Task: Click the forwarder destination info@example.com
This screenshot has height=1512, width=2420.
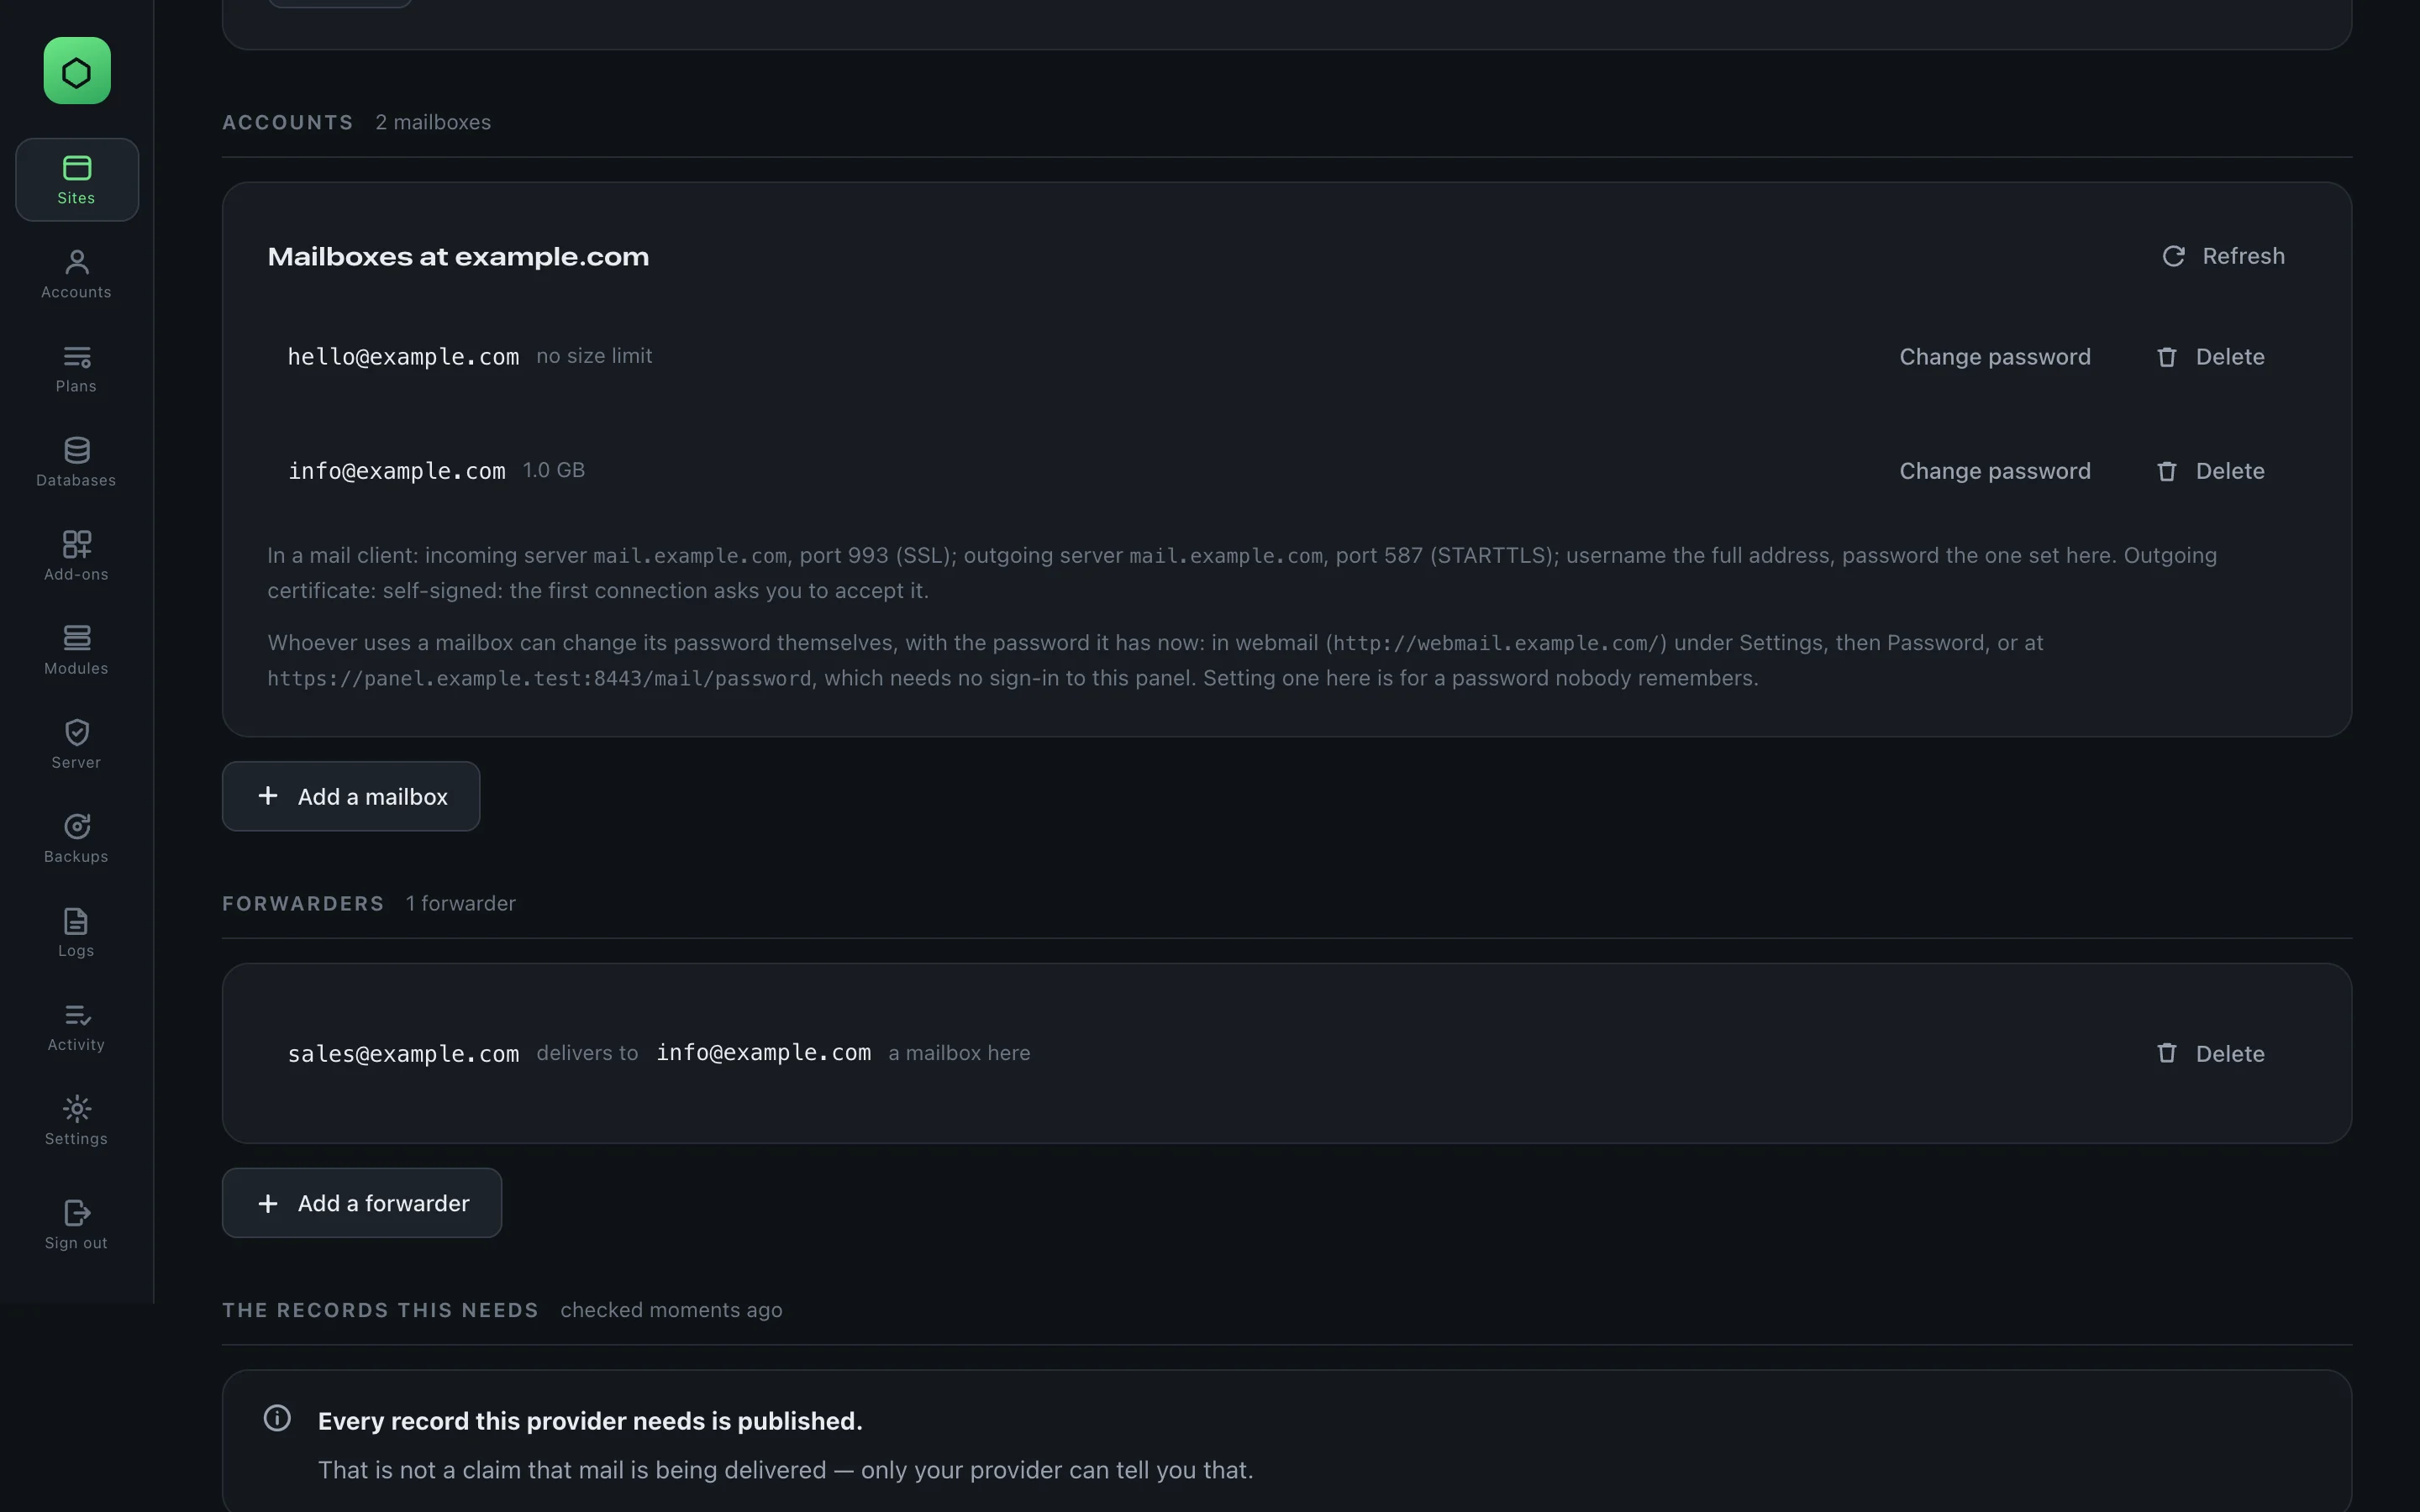Action: point(763,1053)
